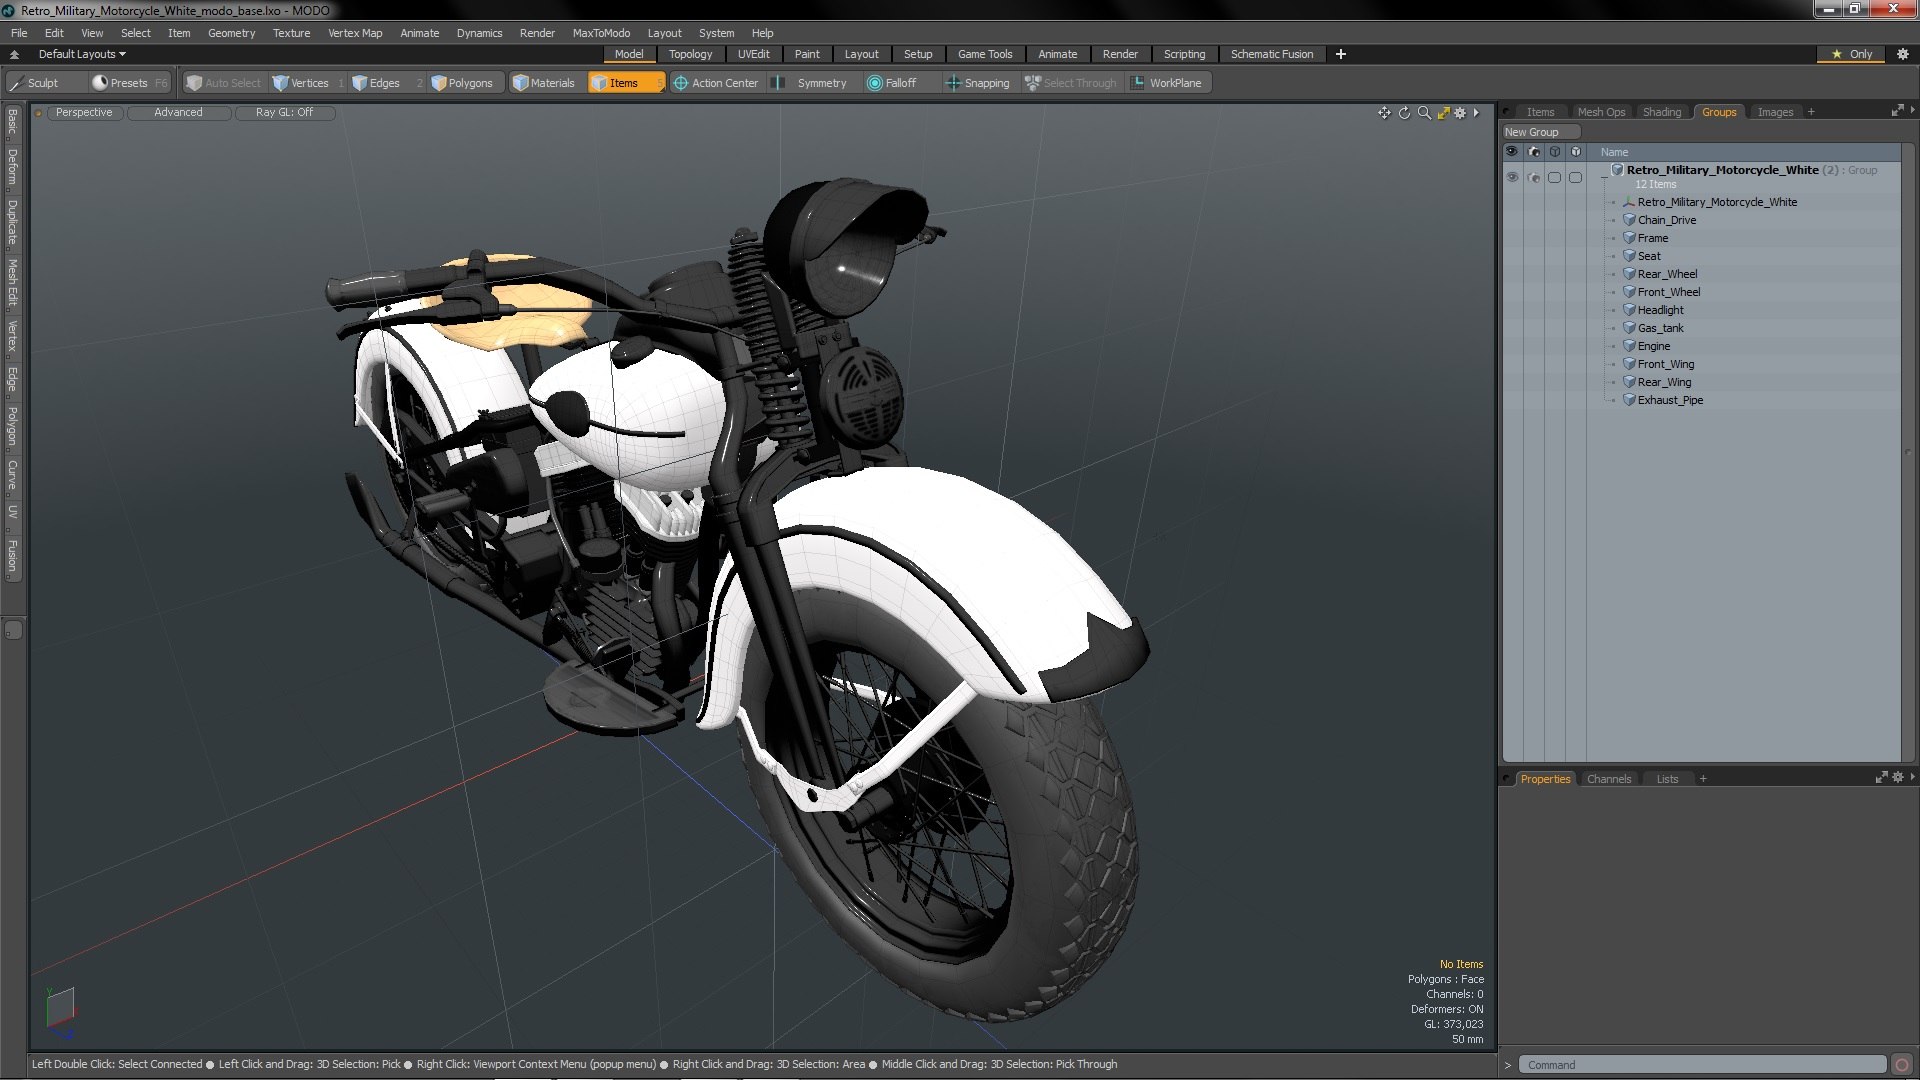Click the Command input field
This screenshot has height=1080, width=1920.
1702,1065
